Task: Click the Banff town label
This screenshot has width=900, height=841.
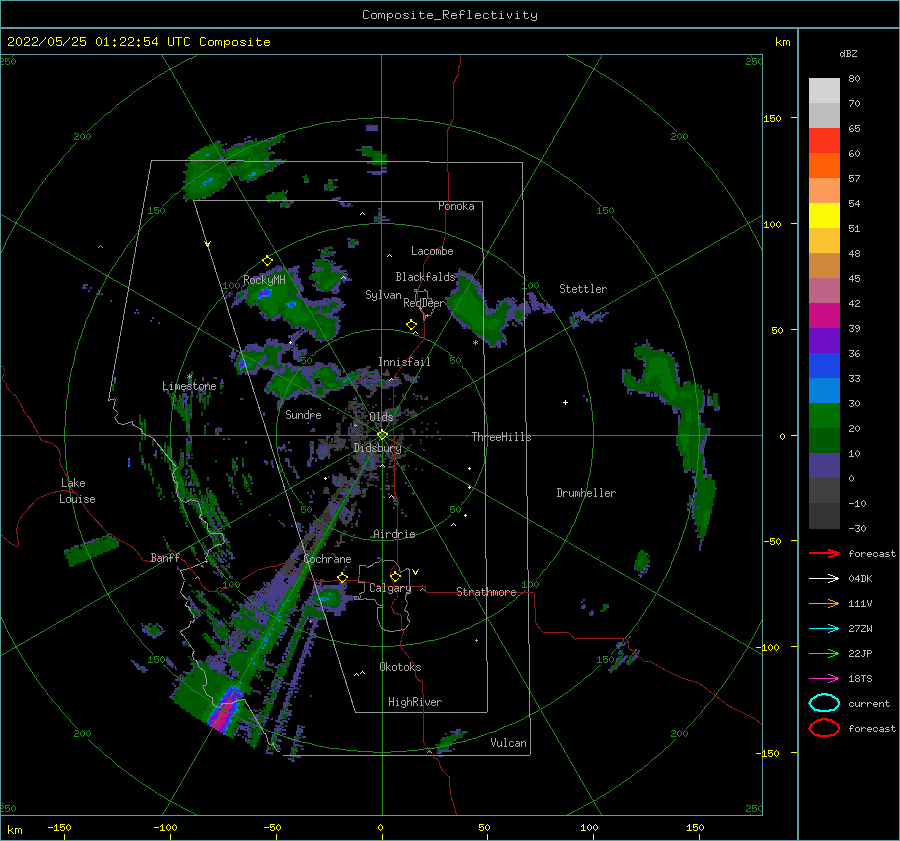Action: [165, 557]
